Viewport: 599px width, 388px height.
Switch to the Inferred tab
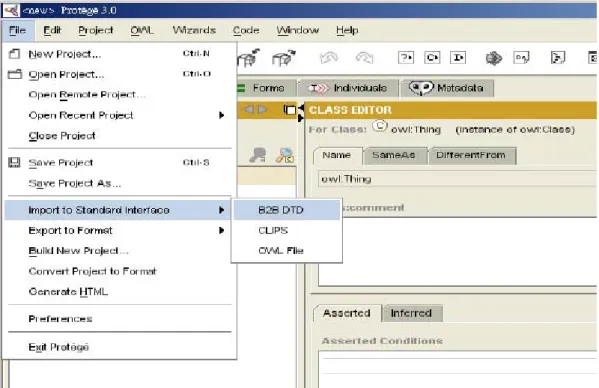411,313
